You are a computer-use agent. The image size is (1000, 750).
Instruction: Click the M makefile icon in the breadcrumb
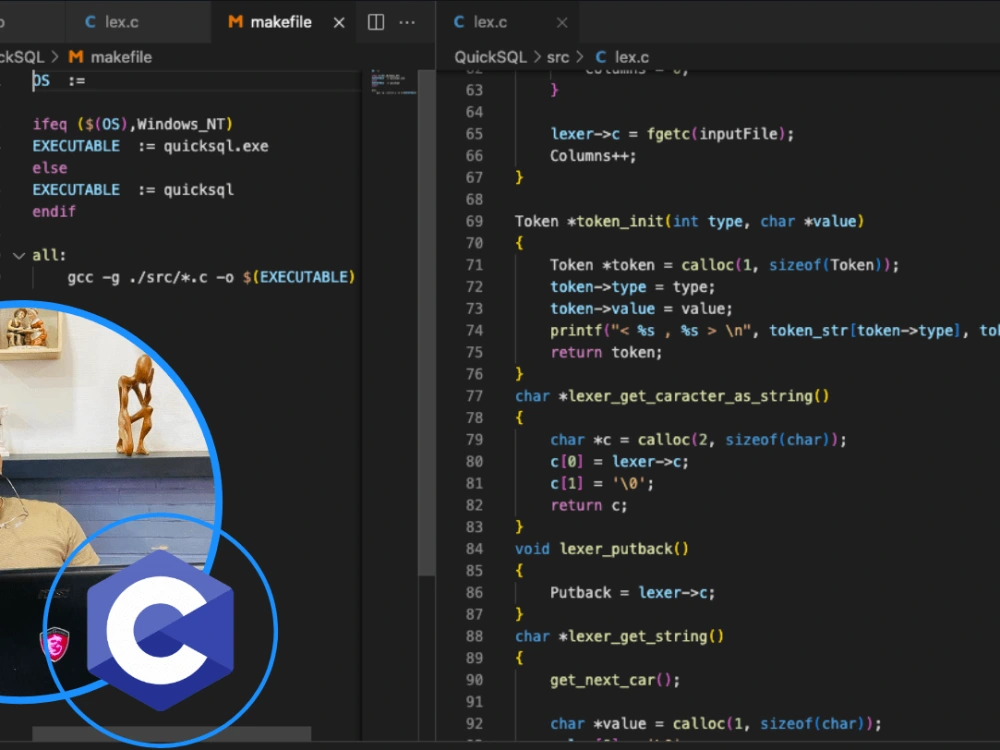click(74, 57)
